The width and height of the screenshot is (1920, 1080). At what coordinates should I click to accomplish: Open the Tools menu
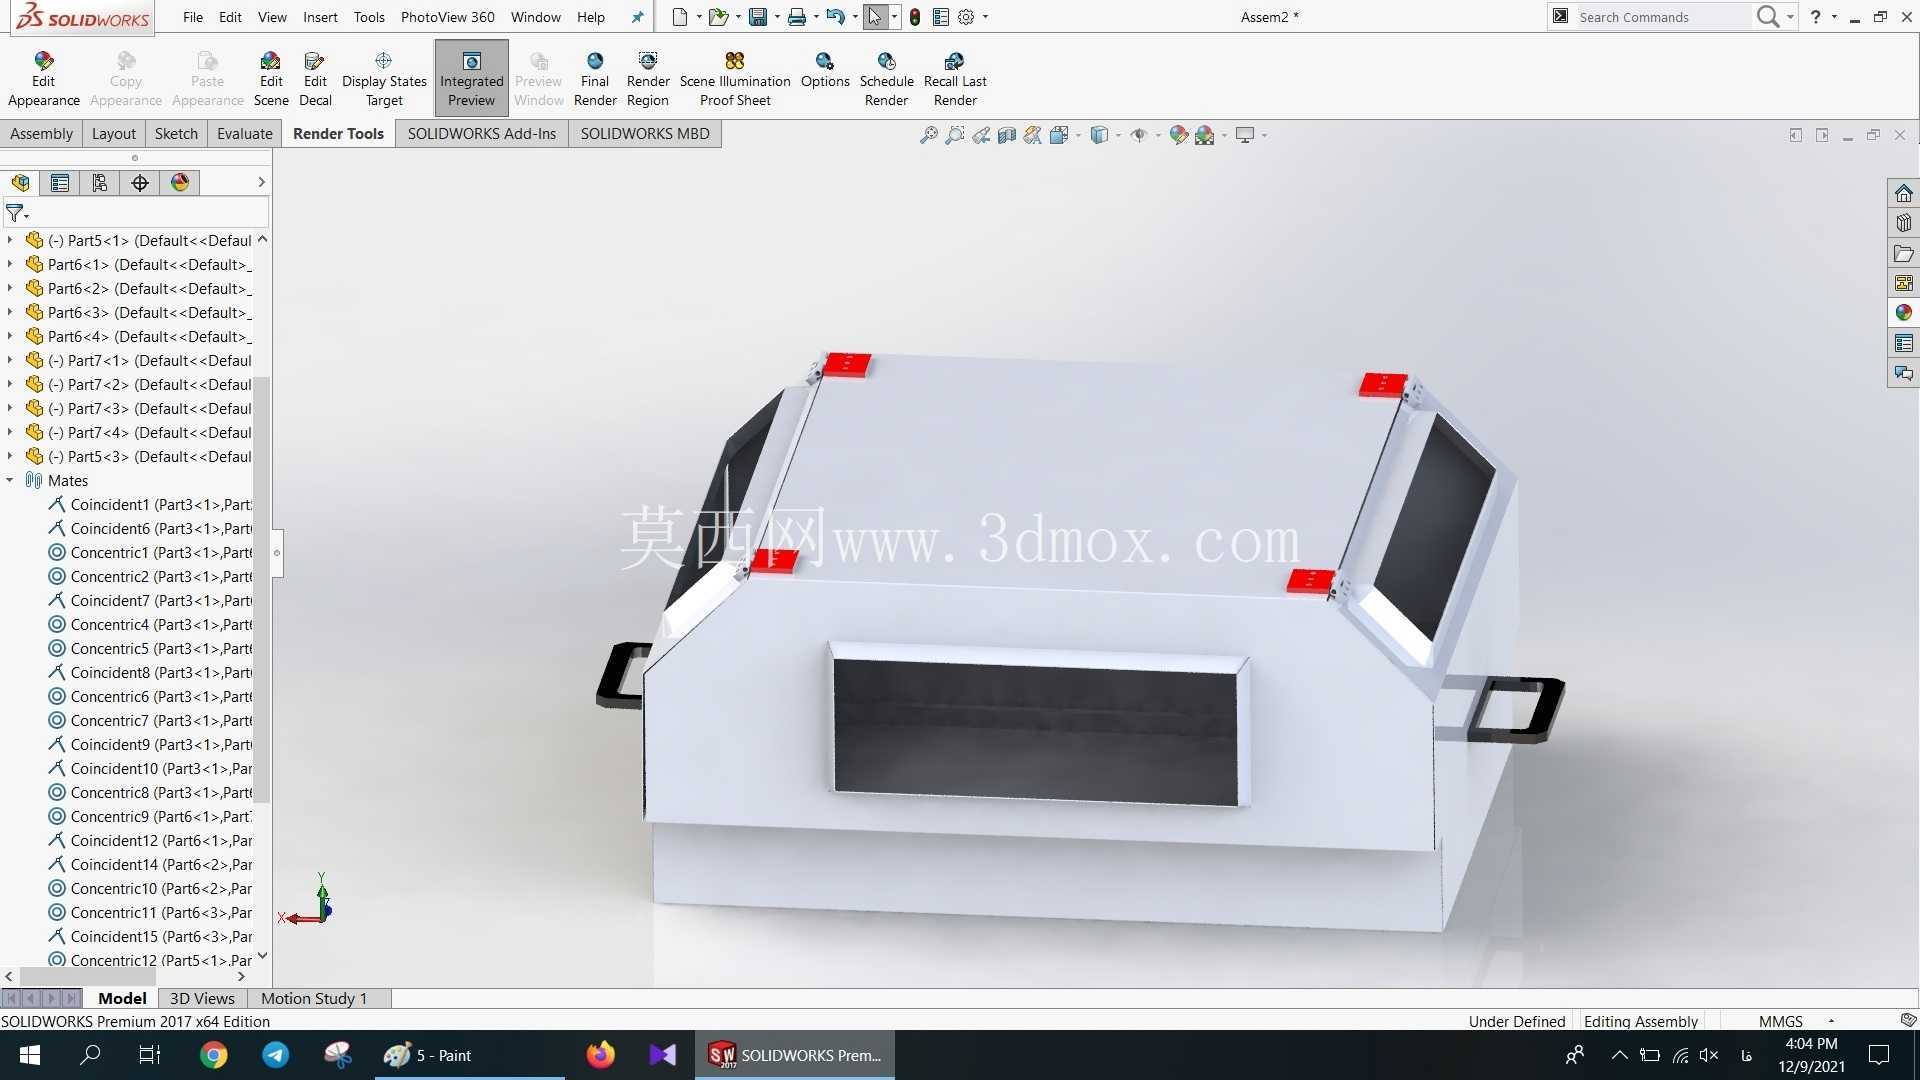tap(369, 17)
